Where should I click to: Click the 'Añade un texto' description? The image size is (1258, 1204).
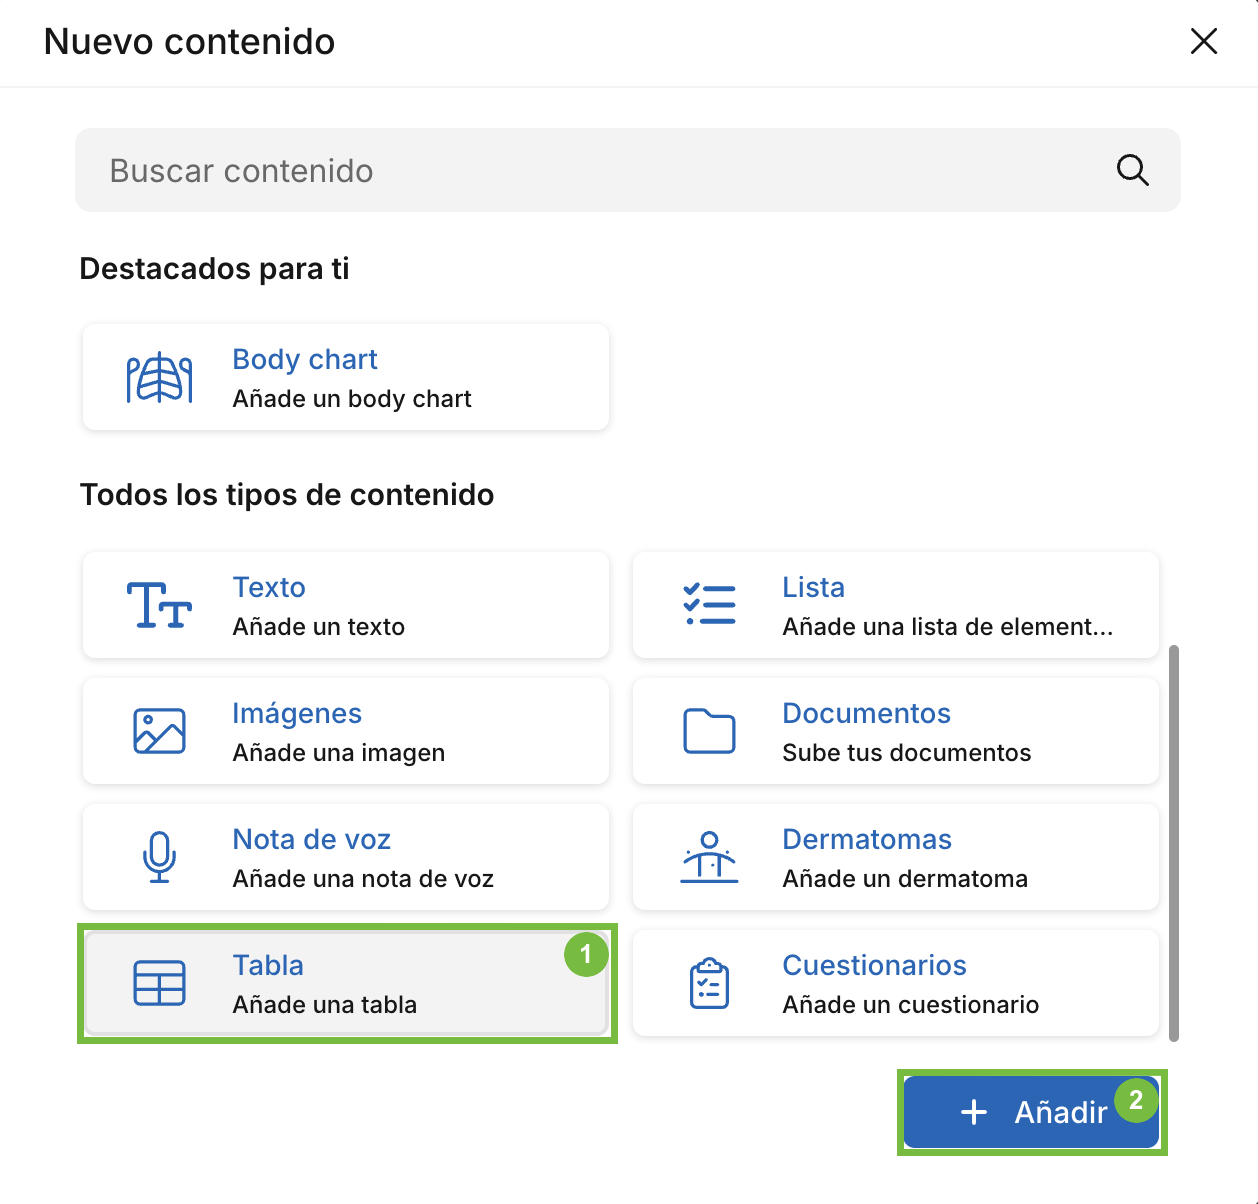pyautogui.click(x=319, y=627)
